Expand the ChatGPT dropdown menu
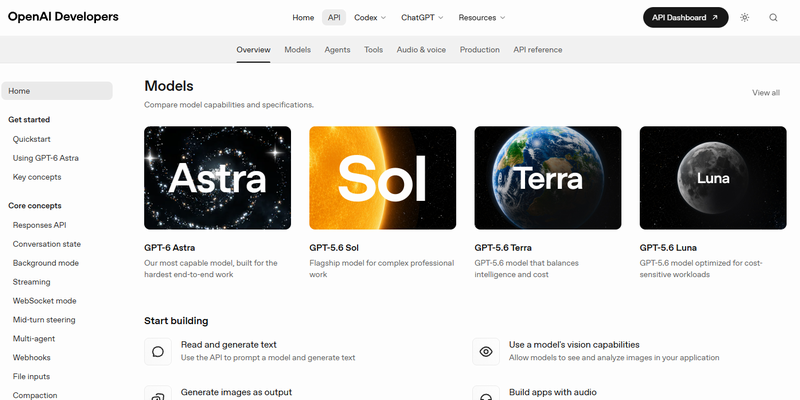This screenshot has height=400, width=800. pos(422,17)
